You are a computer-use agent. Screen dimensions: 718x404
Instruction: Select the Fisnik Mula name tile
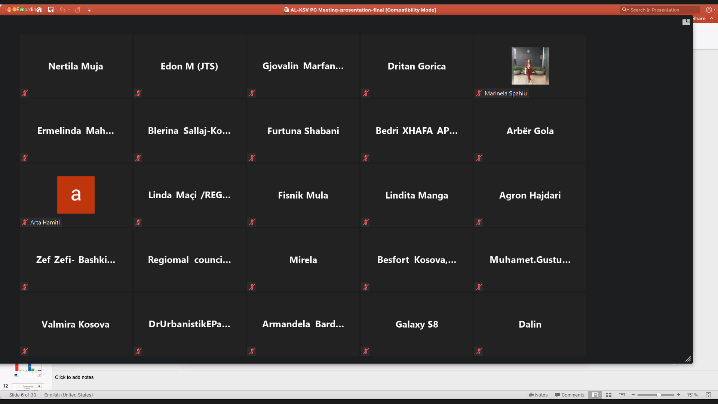coord(303,195)
